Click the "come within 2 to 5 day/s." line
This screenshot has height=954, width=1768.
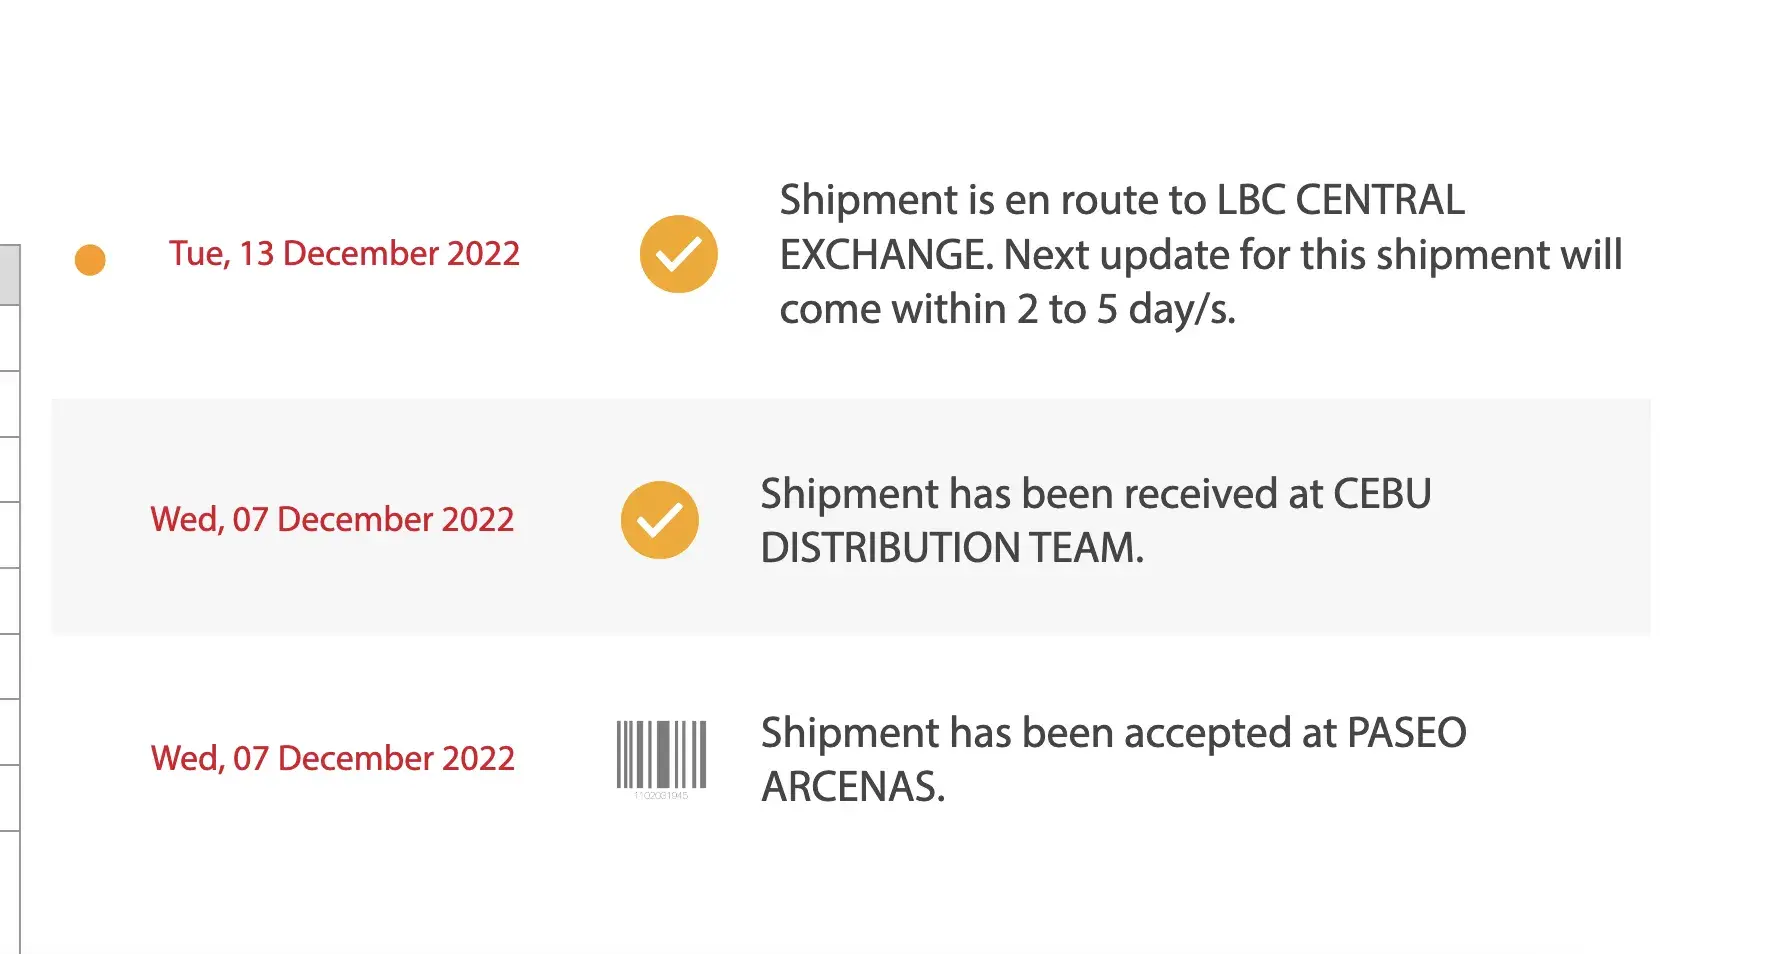tap(1007, 310)
